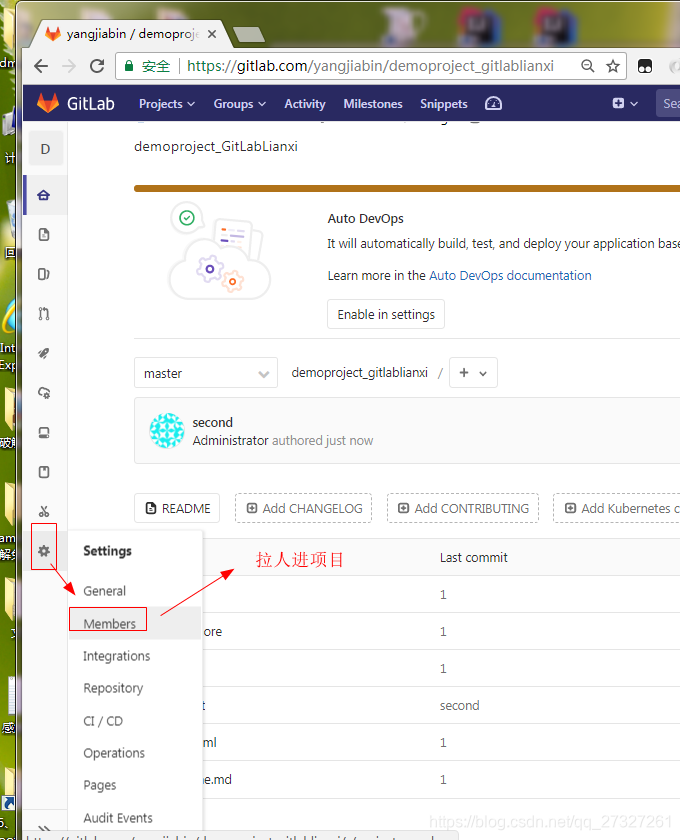Select Integrations in the Settings flyout
680x840 pixels.
(x=116, y=656)
